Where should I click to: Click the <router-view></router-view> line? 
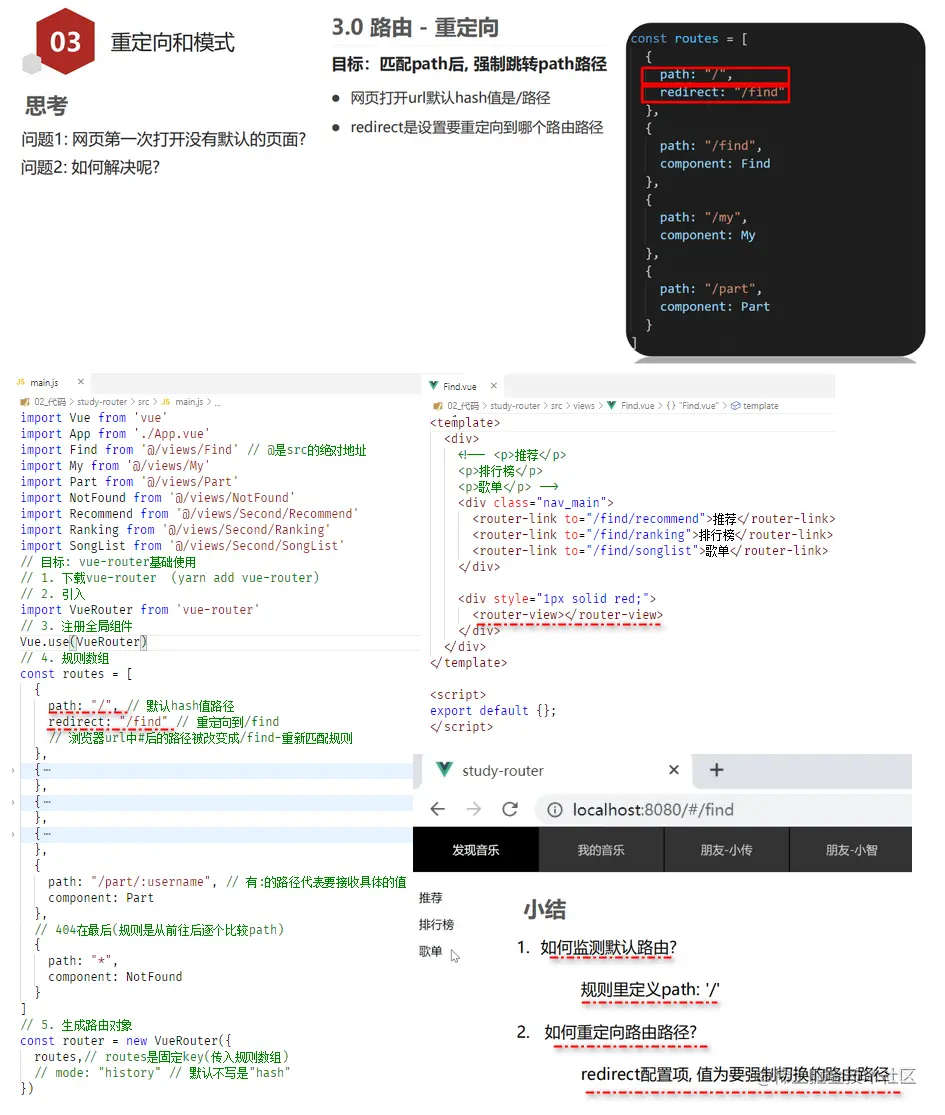pos(567,615)
